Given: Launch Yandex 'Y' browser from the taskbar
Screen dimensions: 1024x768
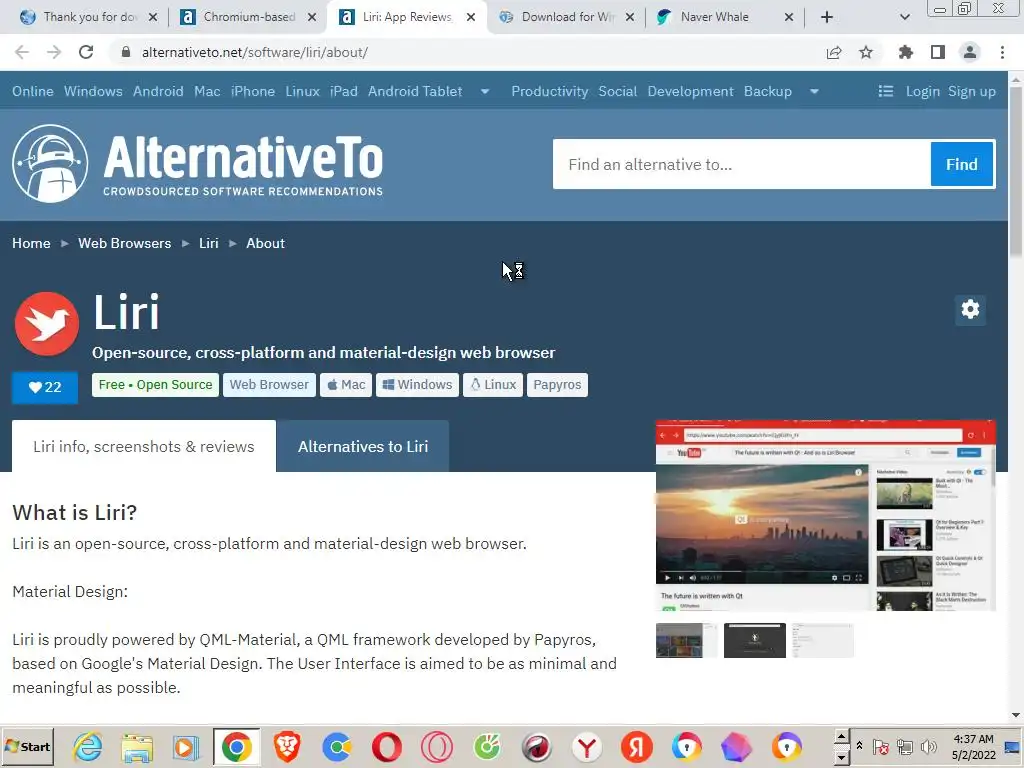Looking at the screenshot, I should pyautogui.click(x=586, y=746).
